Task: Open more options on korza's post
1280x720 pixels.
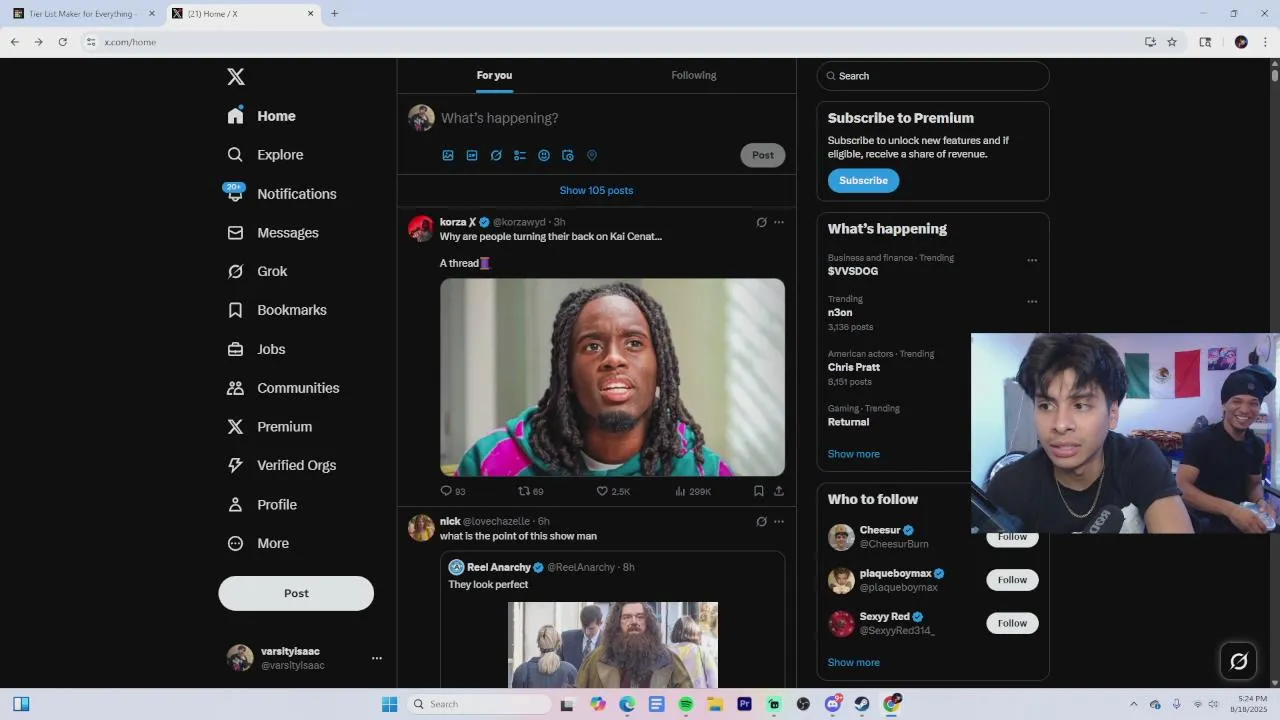Action: click(x=779, y=222)
